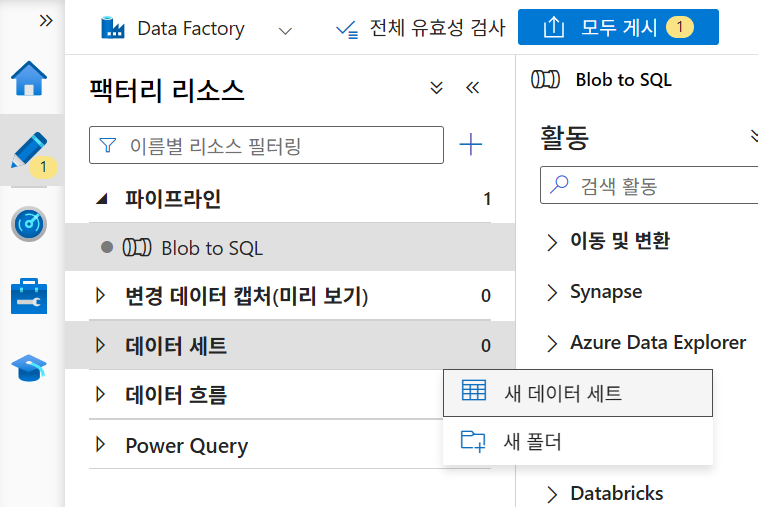Open the Manage toolbox hub

tap(29, 296)
